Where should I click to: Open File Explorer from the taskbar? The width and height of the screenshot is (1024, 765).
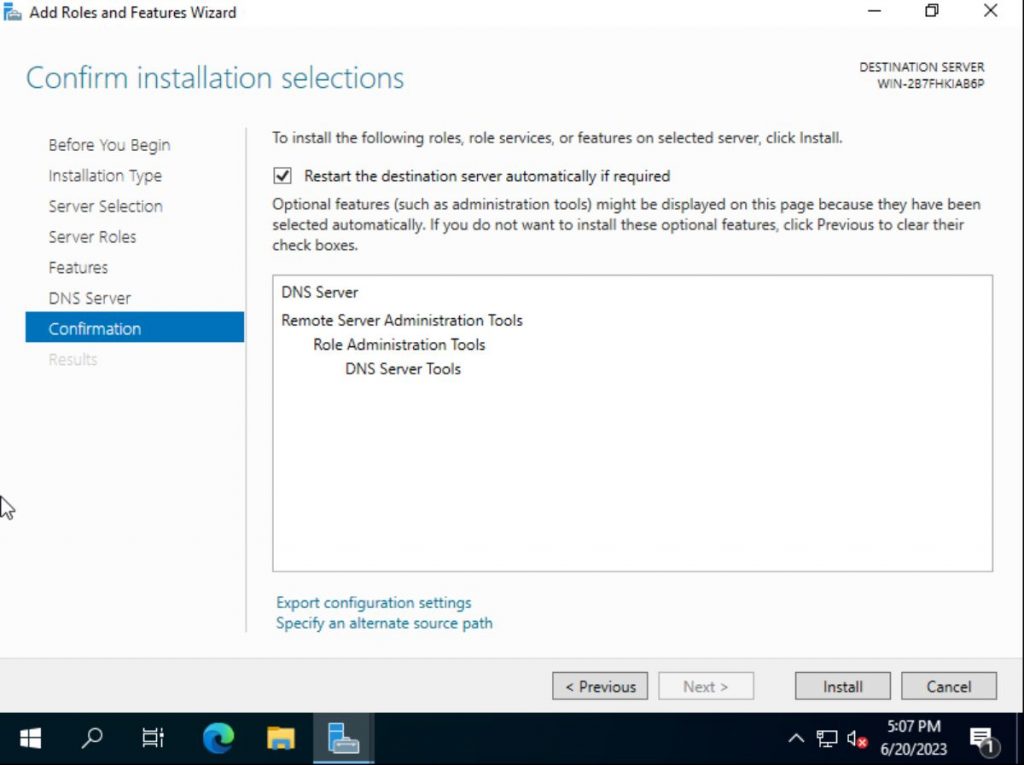[x=280, y=738]
